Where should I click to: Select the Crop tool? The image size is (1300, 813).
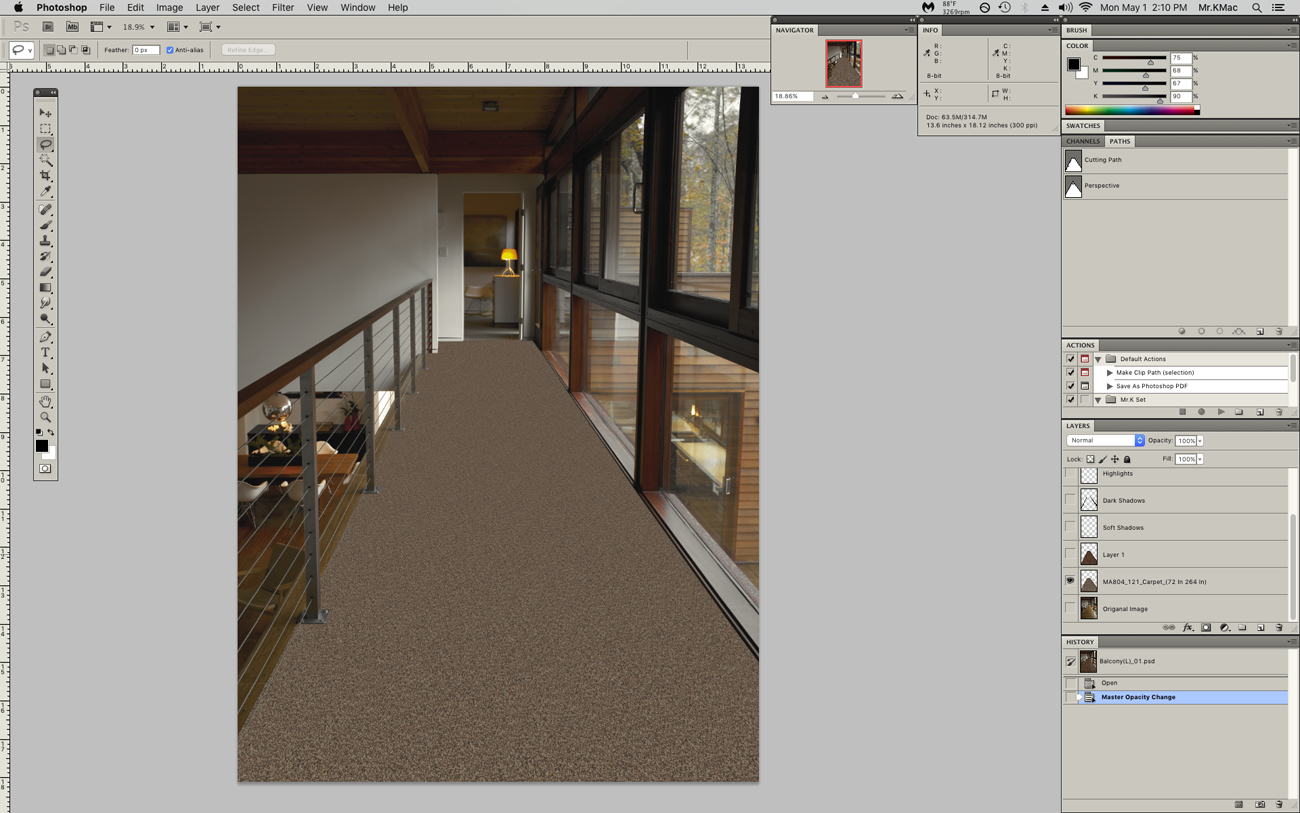click(x=45, y=176)
